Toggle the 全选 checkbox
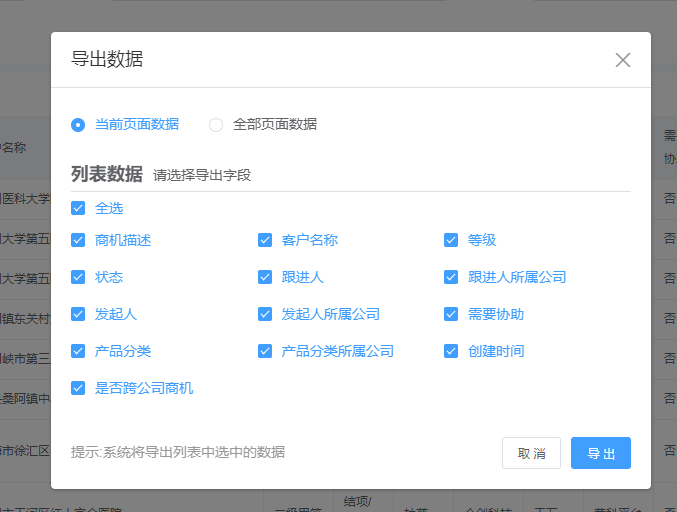677x512 pixels. [x=78, y=209]
